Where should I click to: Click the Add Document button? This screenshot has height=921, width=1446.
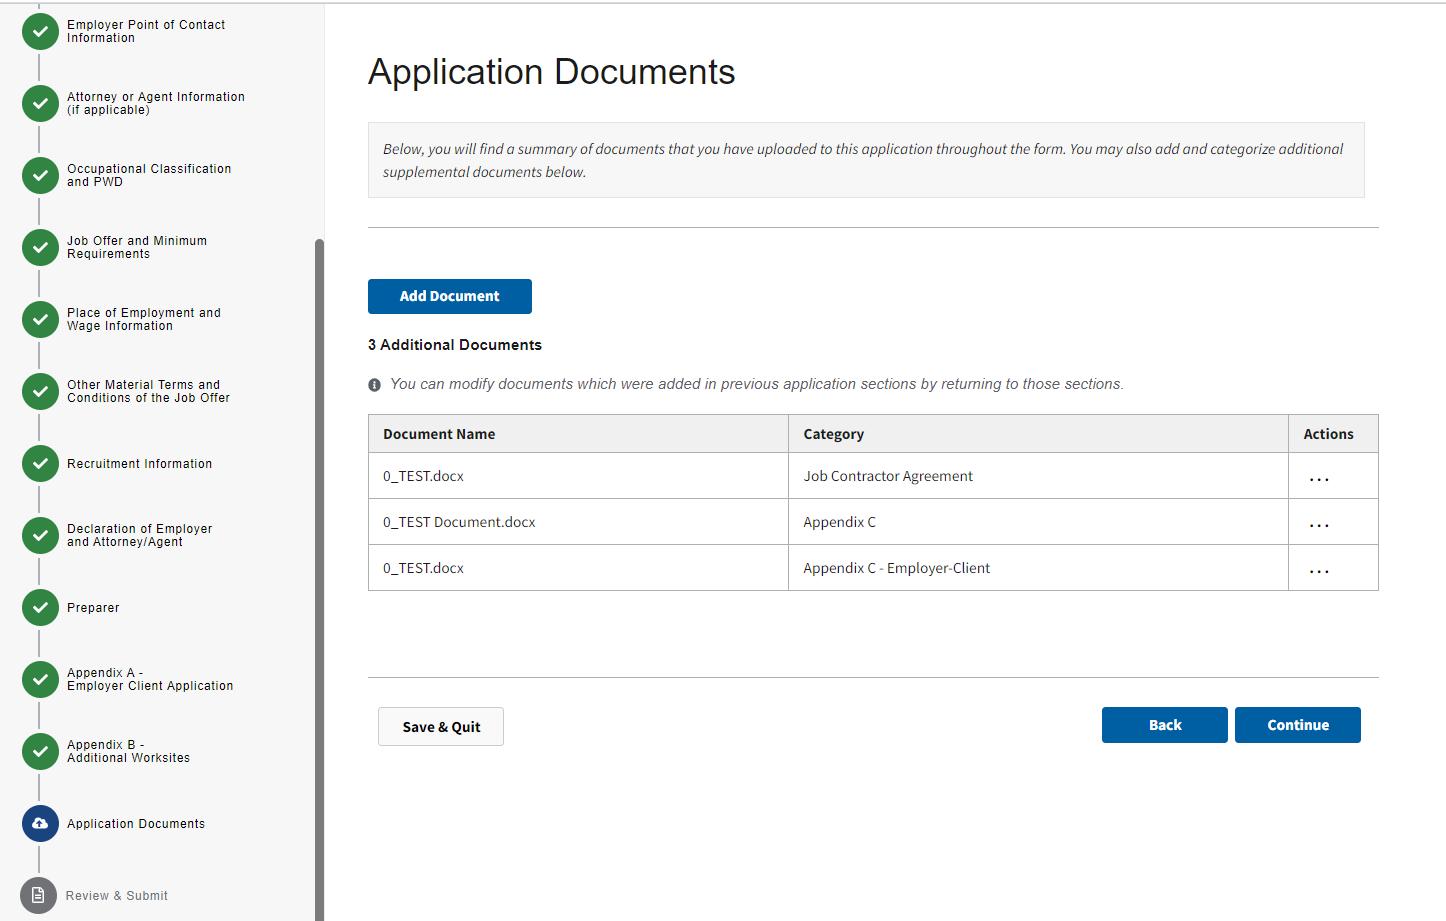click(449, 296)
